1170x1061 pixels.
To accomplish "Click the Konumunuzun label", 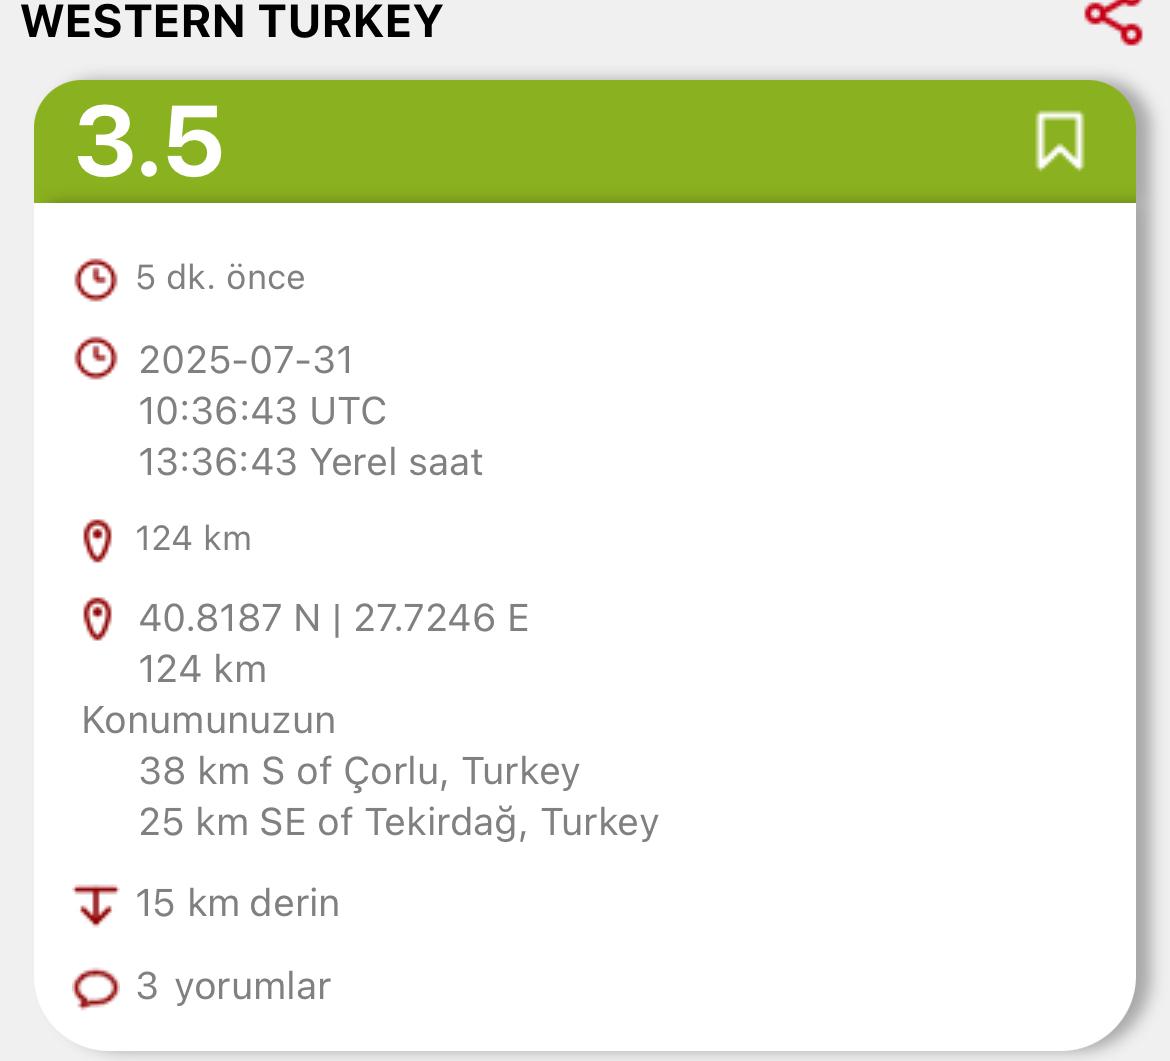I will point(208,720).
